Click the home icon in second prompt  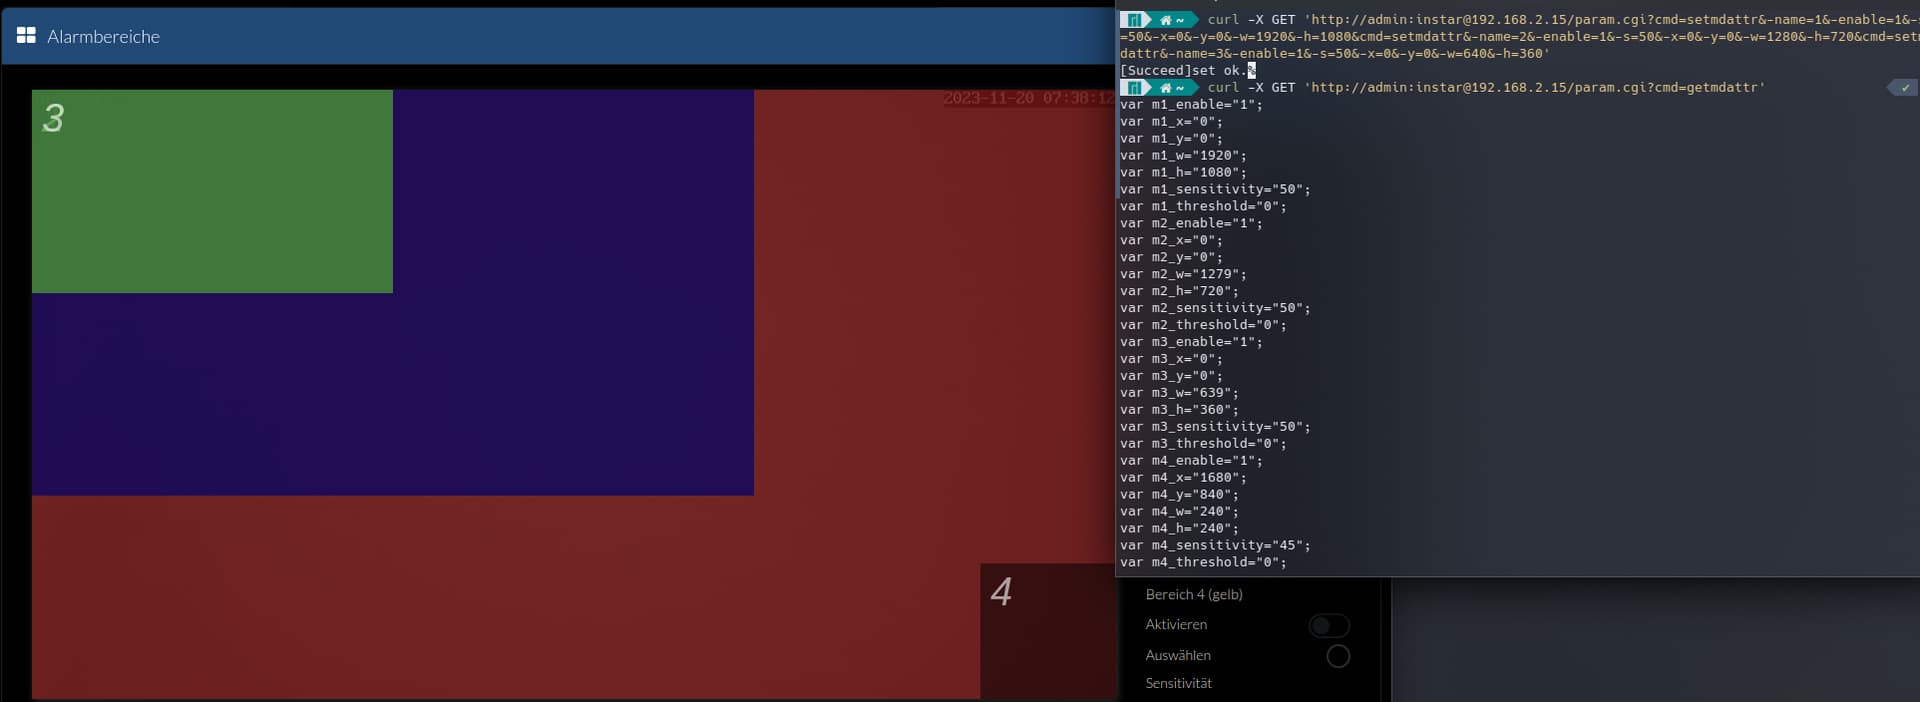pyautogui.click(x=1165, y=88)
